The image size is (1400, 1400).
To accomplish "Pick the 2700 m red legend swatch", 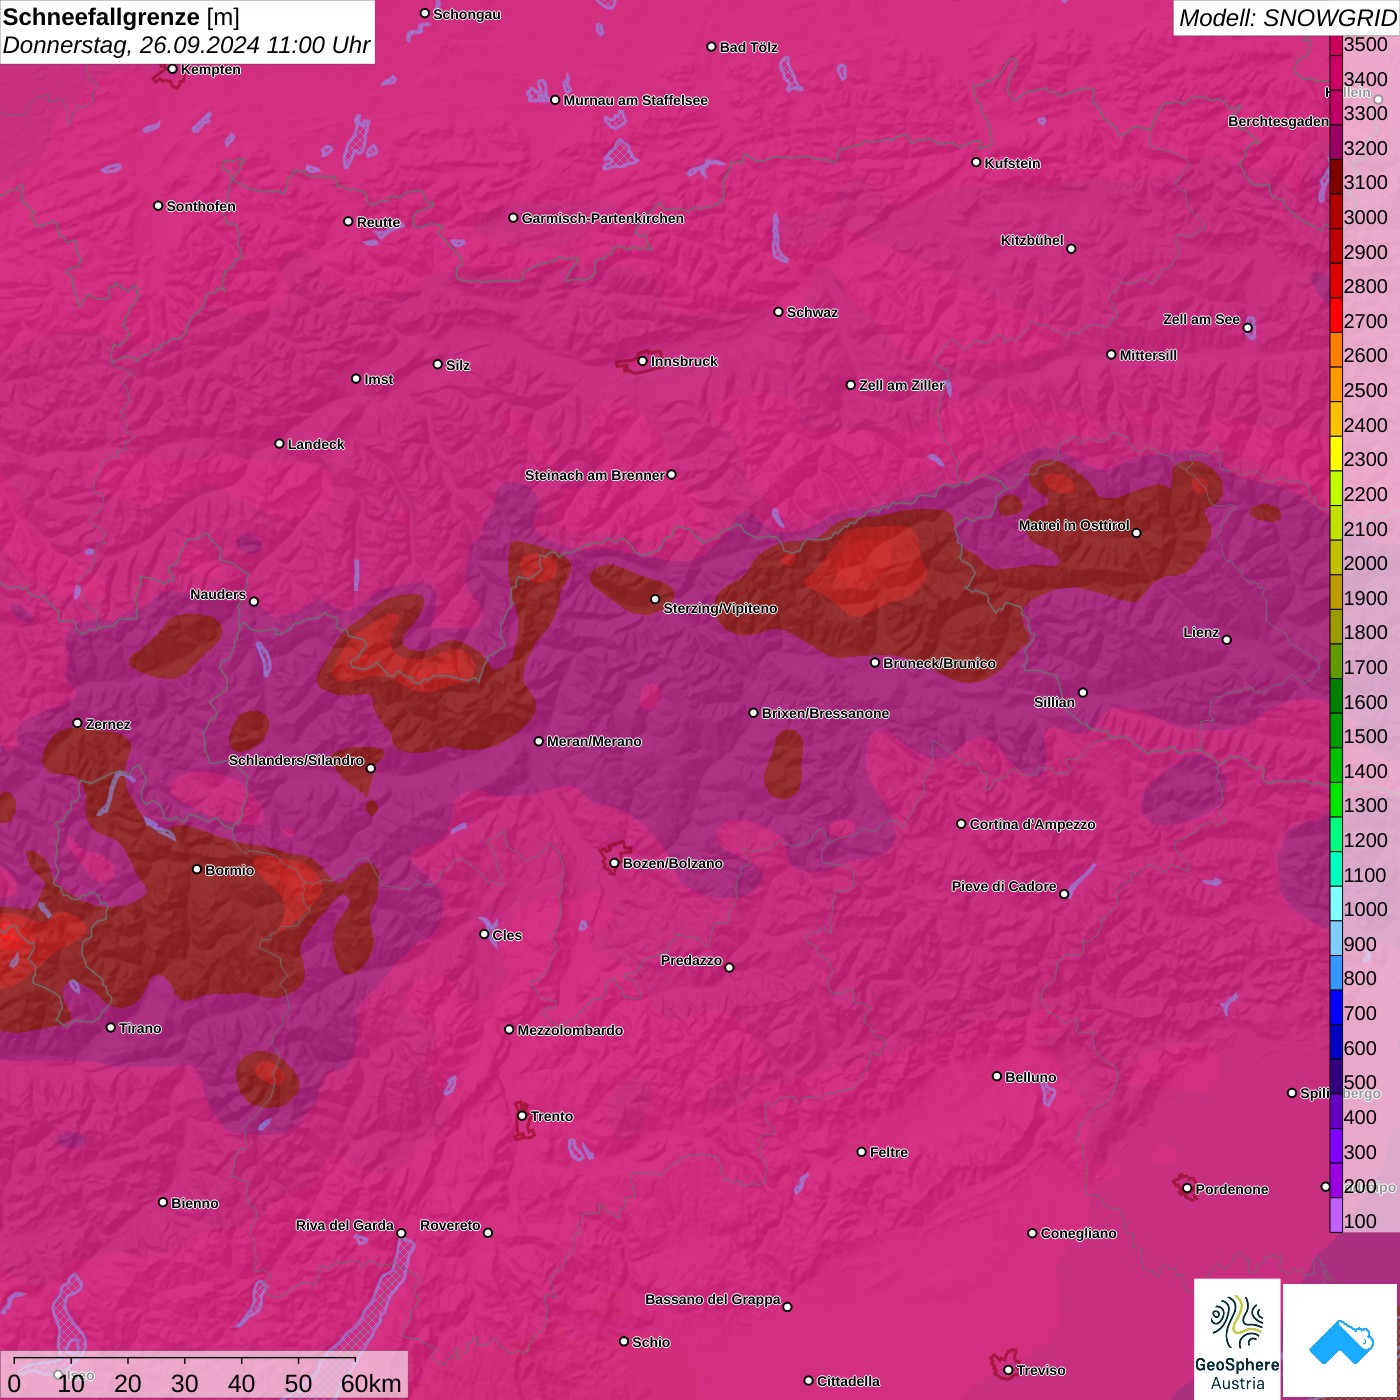I will pos(1336,315).
